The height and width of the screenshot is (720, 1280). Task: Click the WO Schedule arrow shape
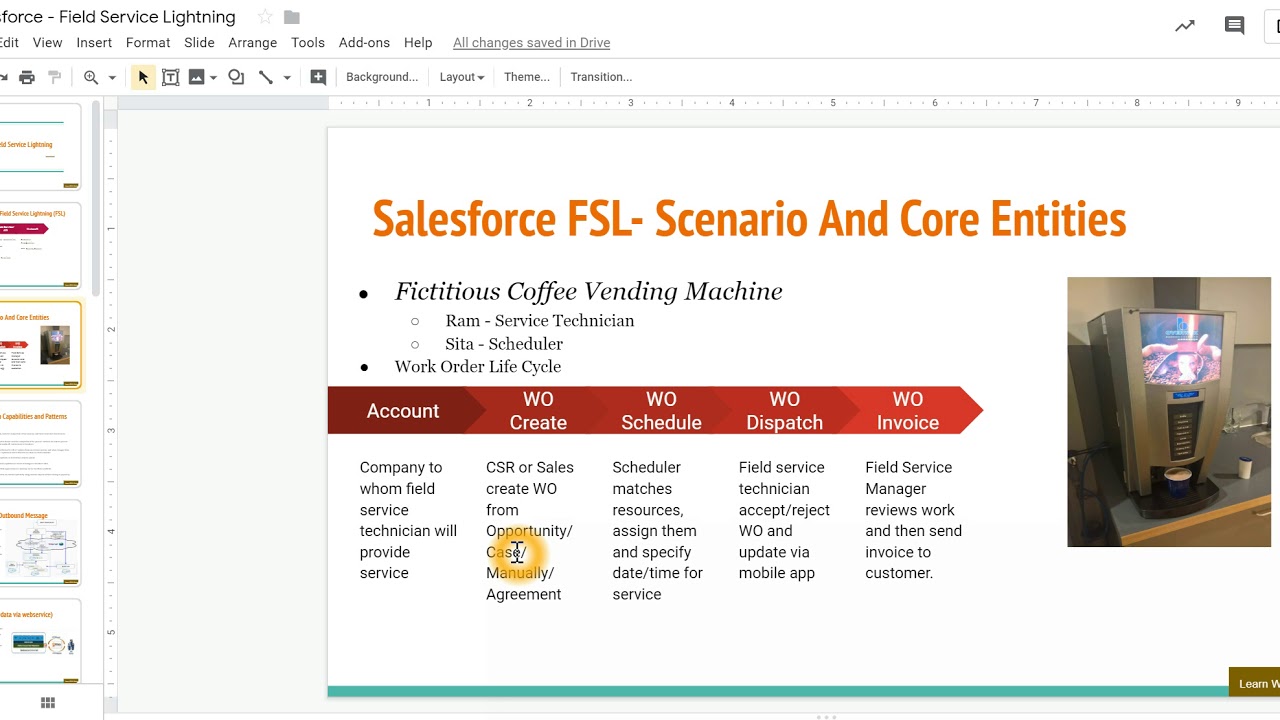pyautogui.click(x=661, y=411)
